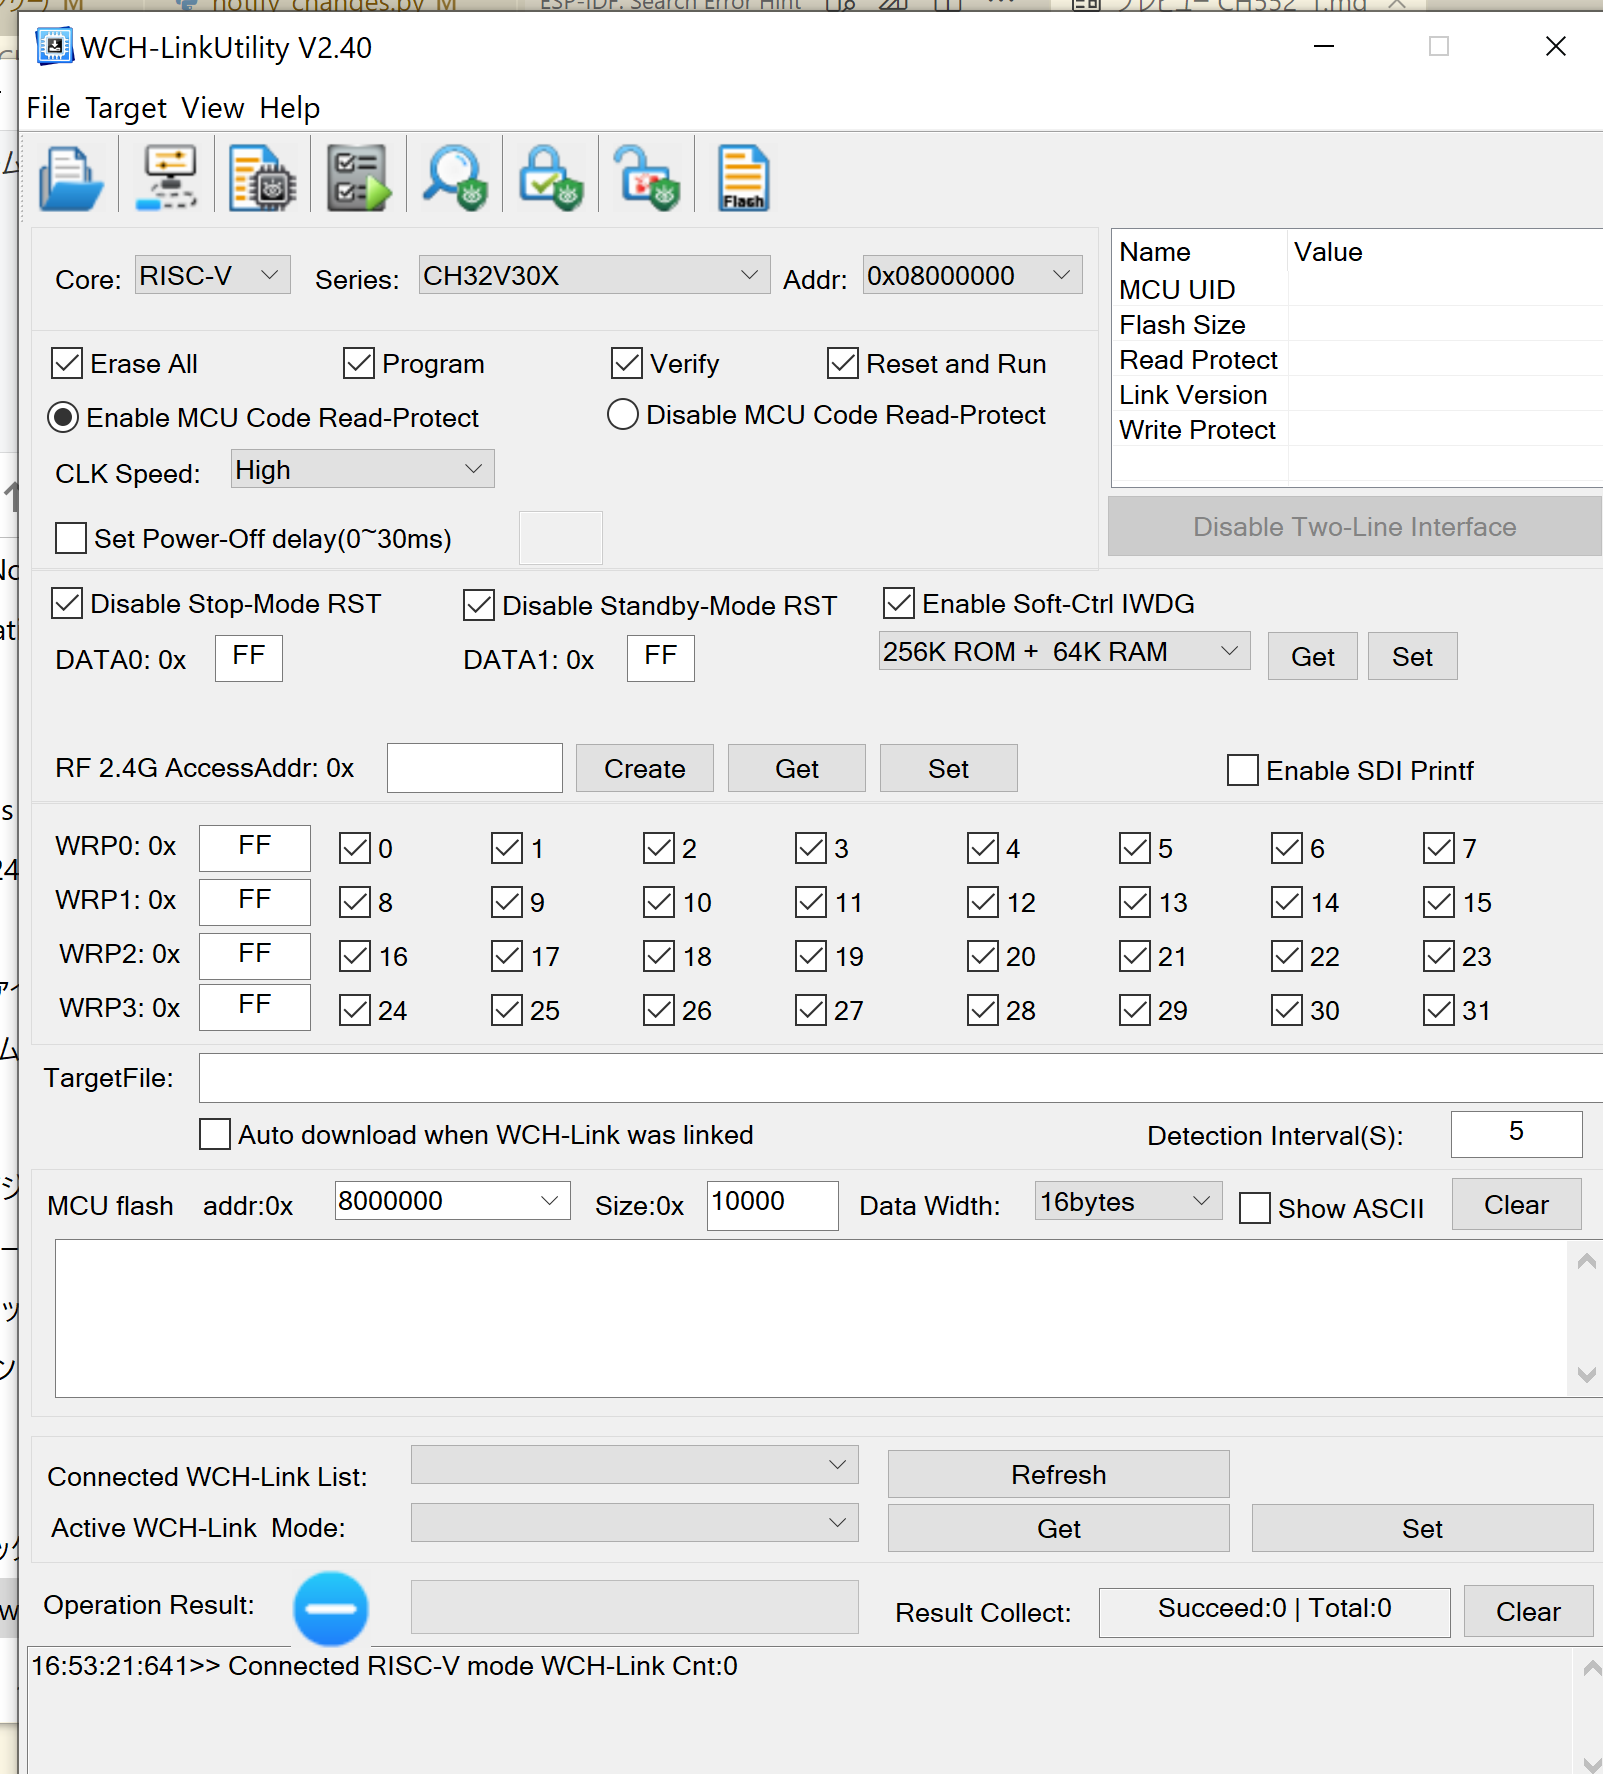The height and width of the screenshot is (1774, 1603).
Task: Tick Auto download when WCH-Link was linked
Action: [215, 1135]
